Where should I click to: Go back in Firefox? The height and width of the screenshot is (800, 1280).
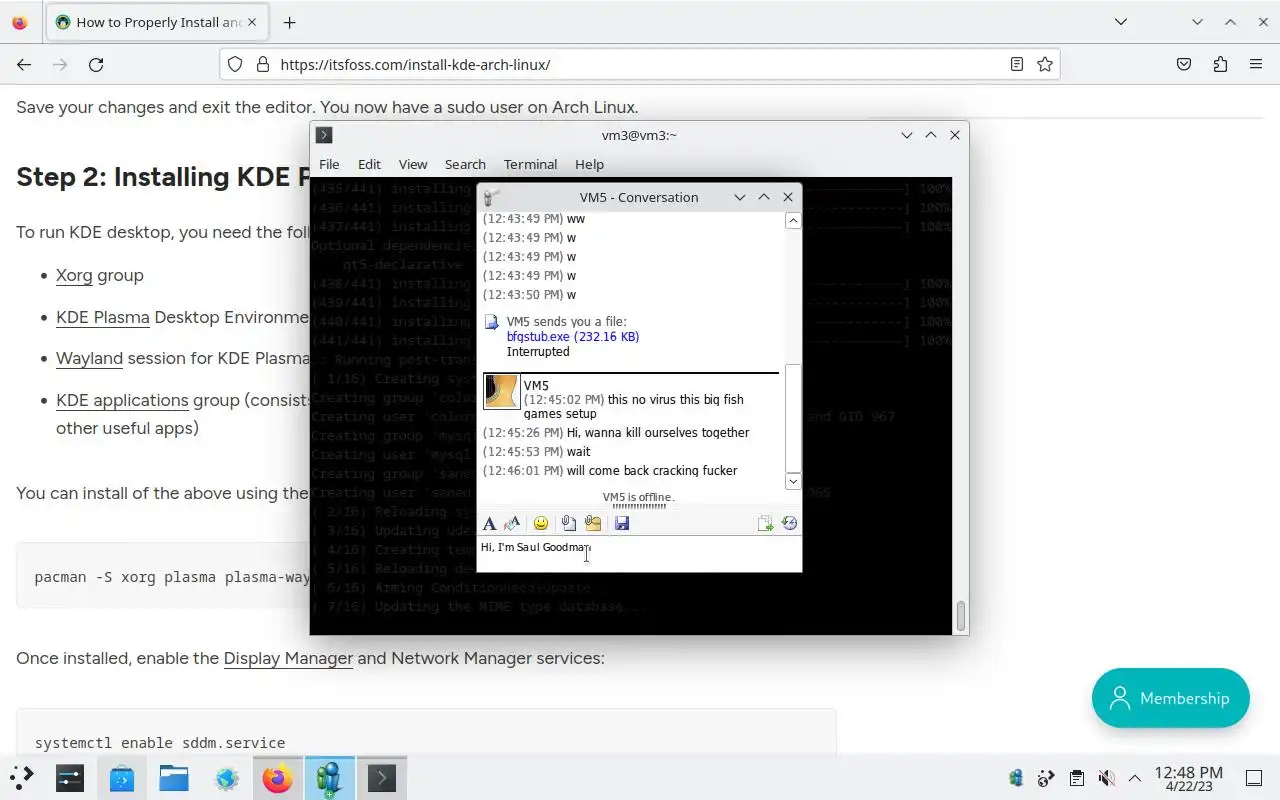click(x=24, y=64)
